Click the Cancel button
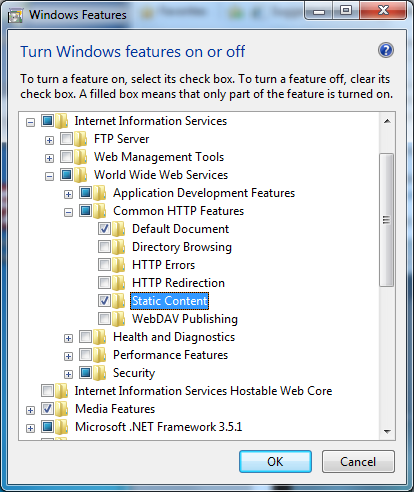This screenshot has height=492, width=414. pyautogui.click(x=358, y=462)
